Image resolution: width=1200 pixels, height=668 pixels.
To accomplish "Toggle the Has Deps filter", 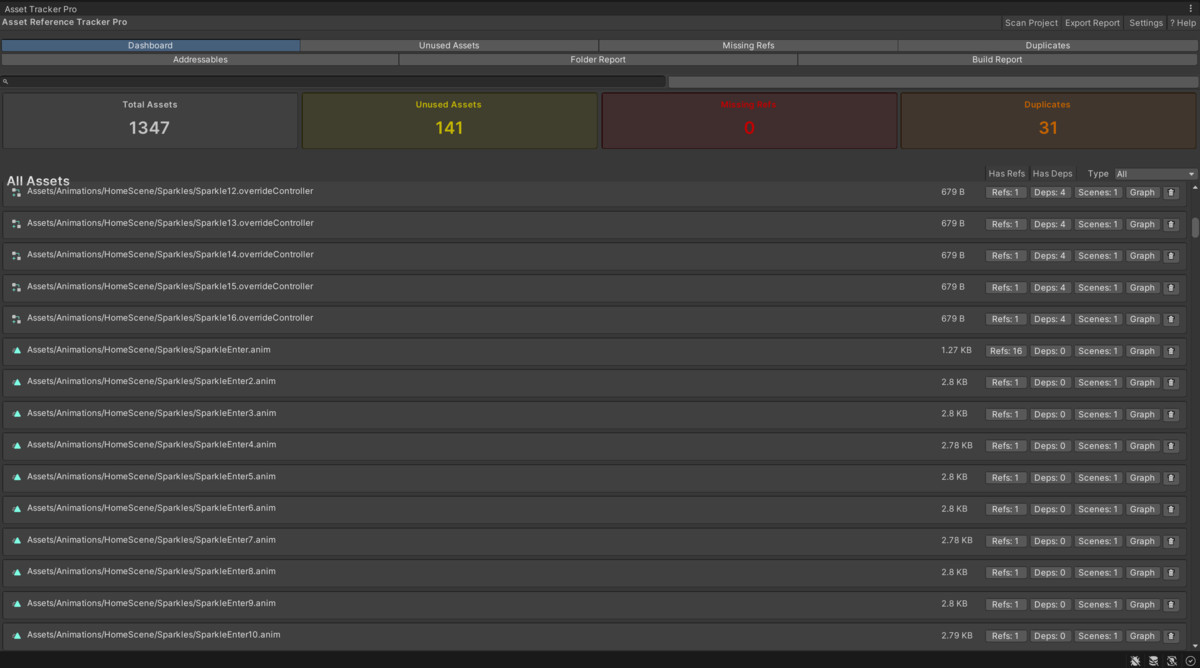I will tap(1052, 173).
